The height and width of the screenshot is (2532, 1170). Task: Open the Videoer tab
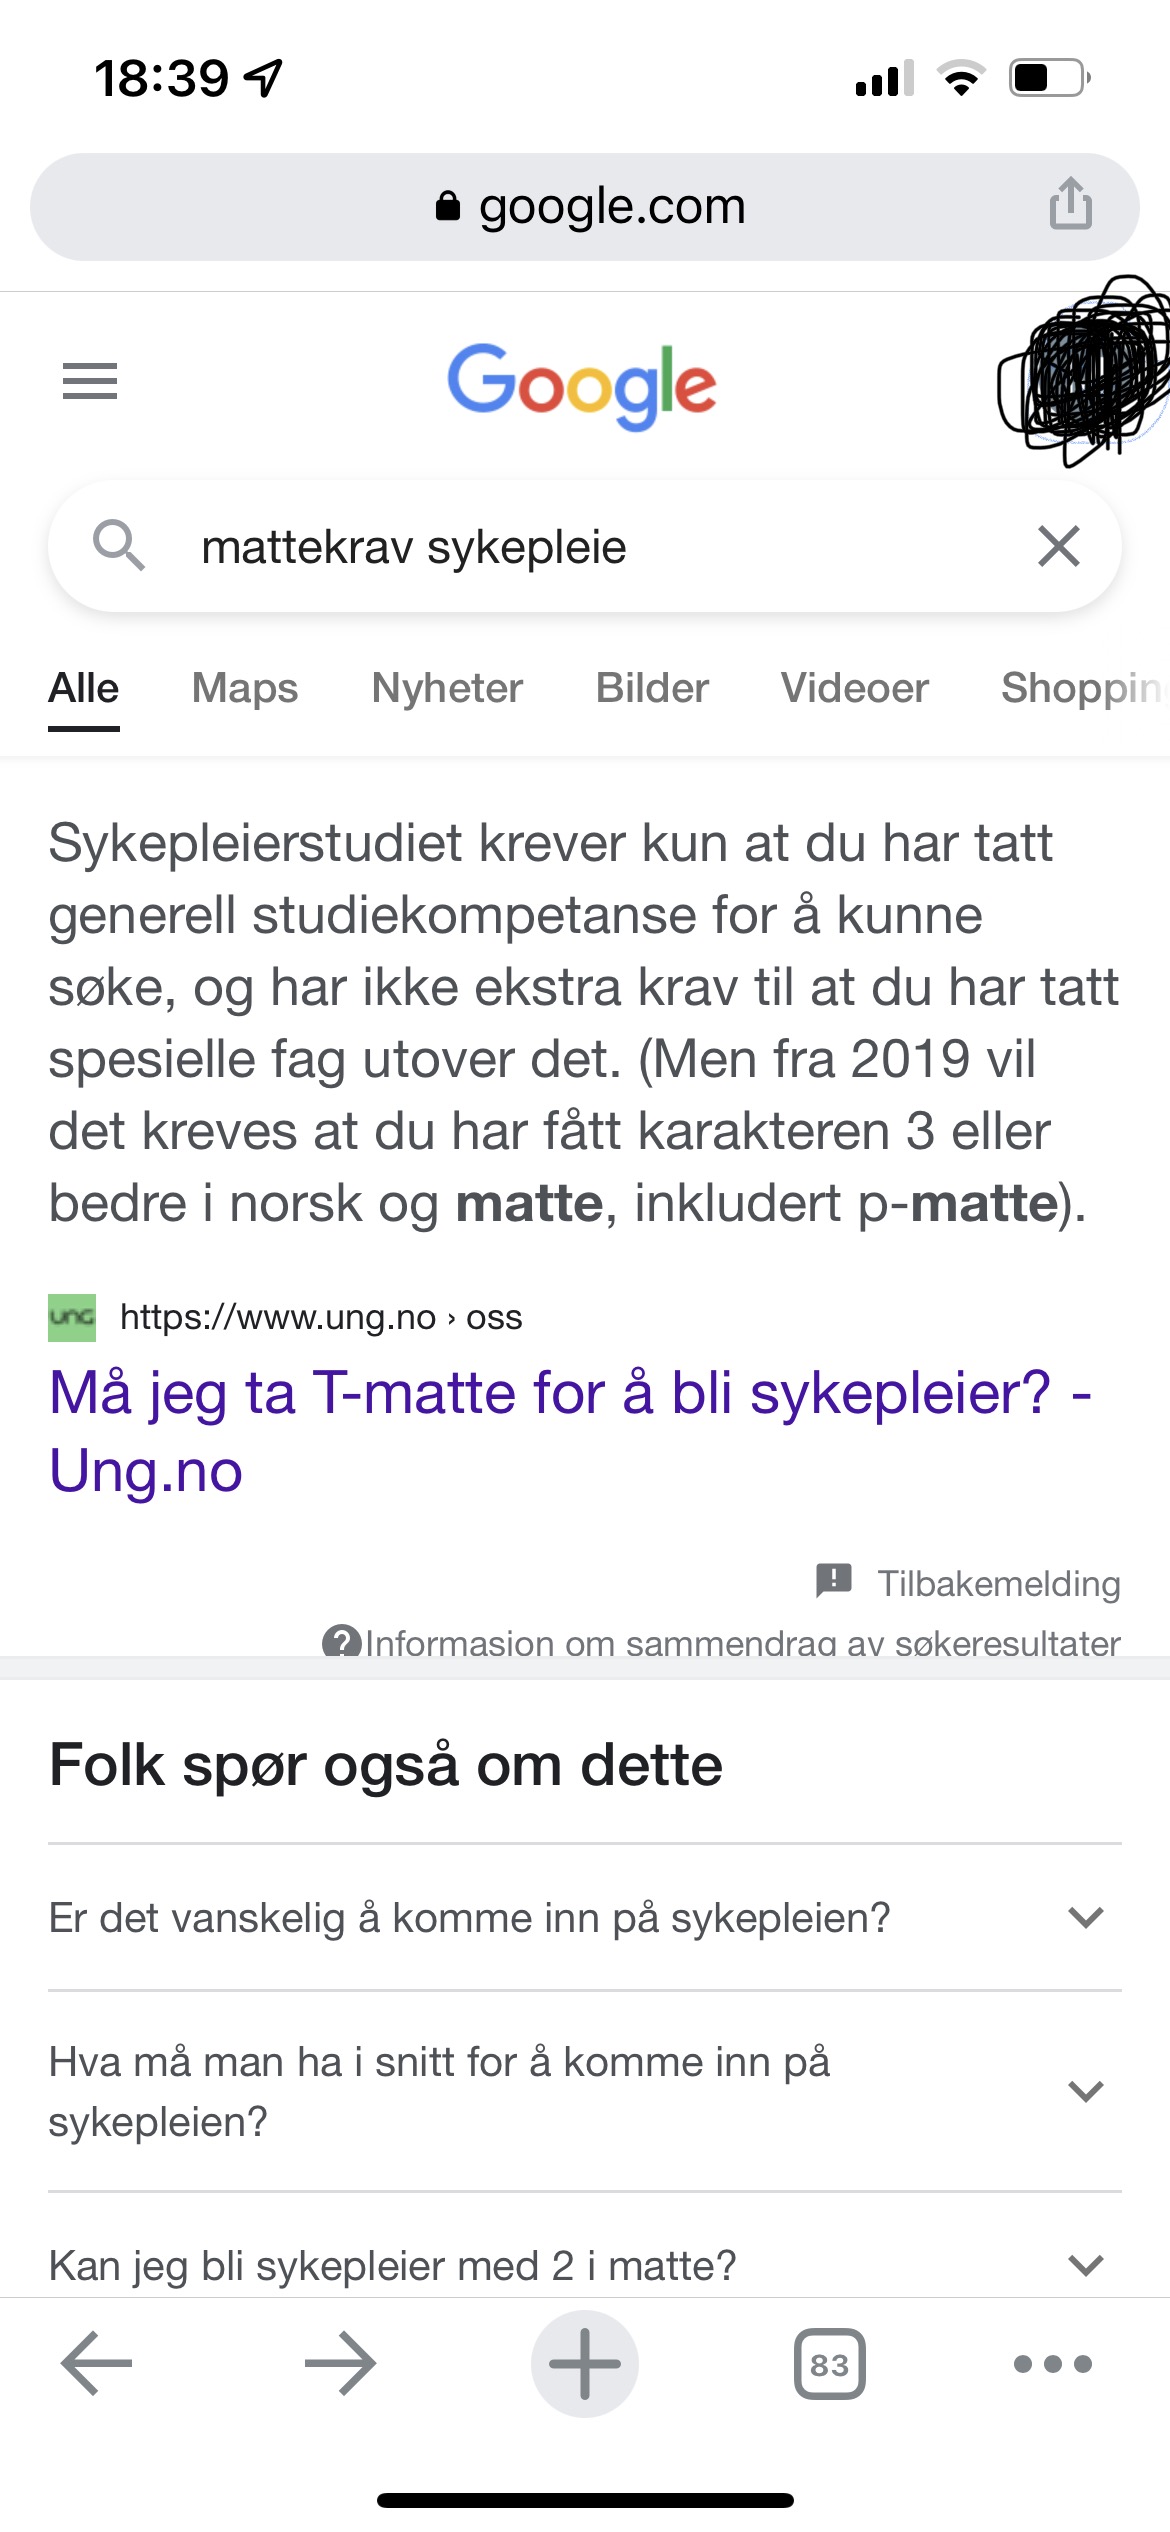pos(854,688)
